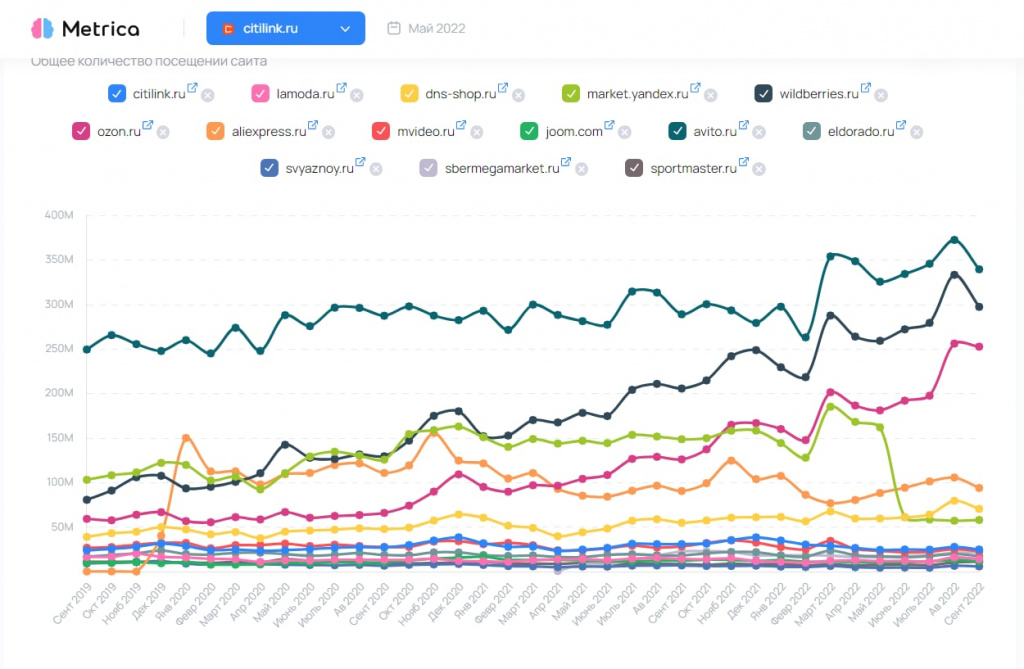
Task: Remove sportmaster.ru with its x icon
Action: pos(759,169)
